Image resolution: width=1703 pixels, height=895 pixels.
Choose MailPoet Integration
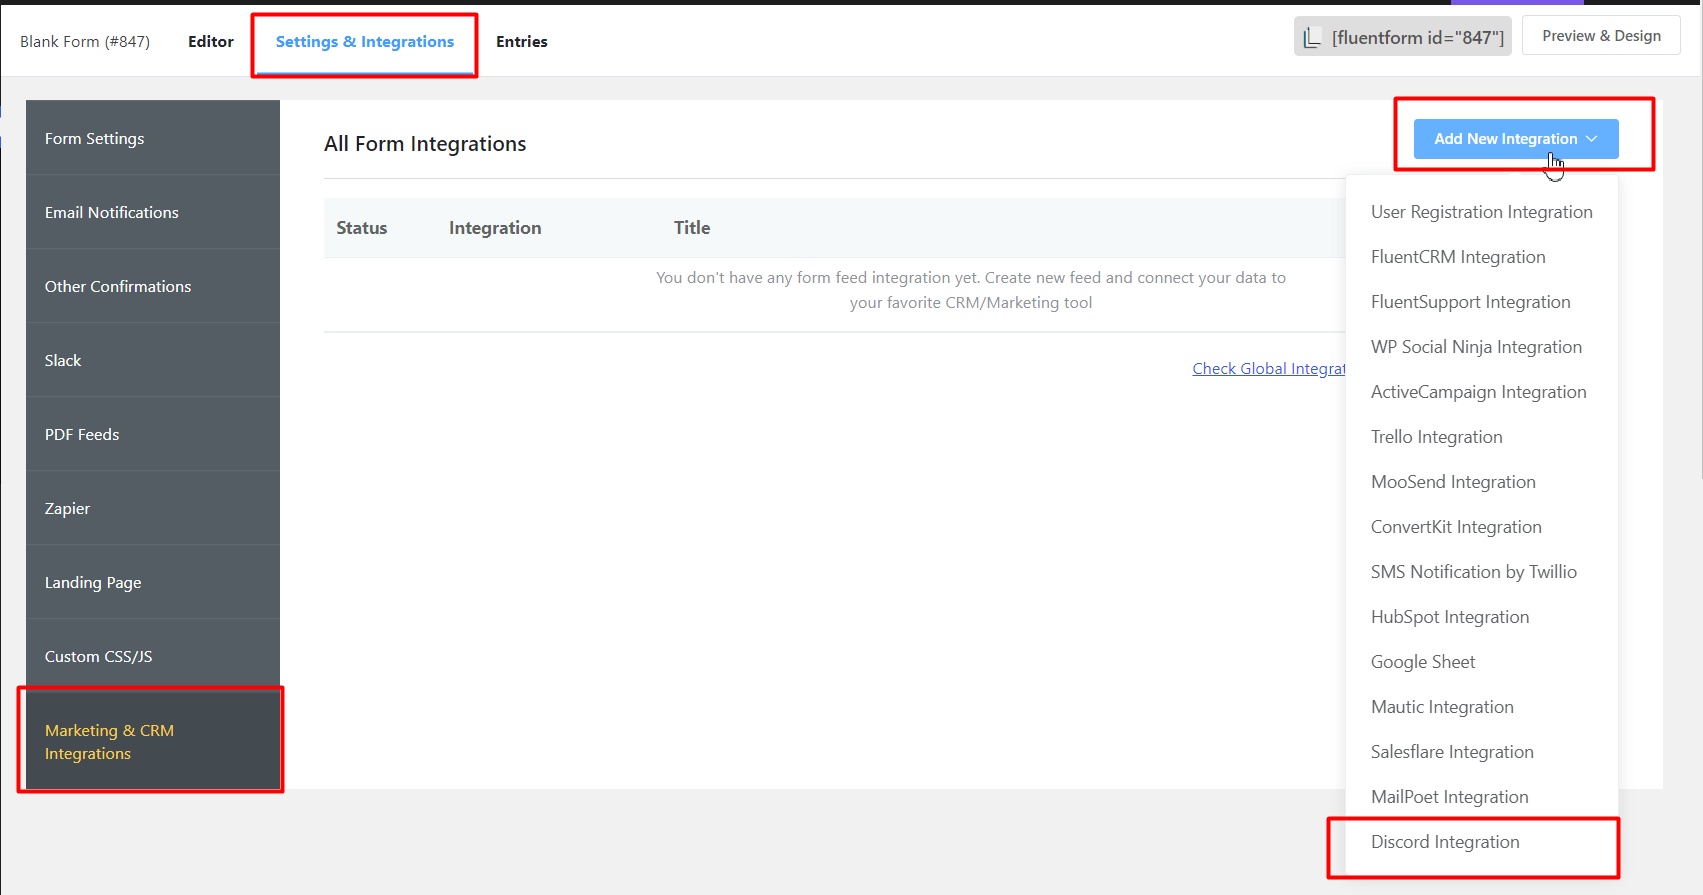click(x=1482, y=797)
